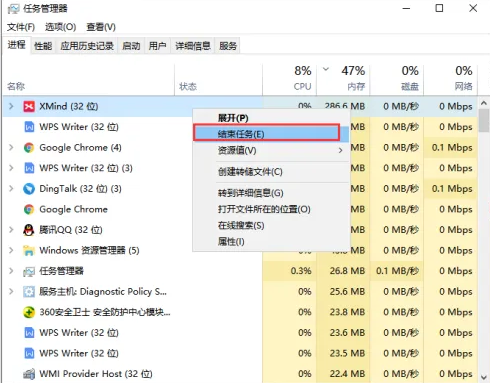Click the Windows 资源管理器 folder icon
Screen dimensions: 490x383
29,250
